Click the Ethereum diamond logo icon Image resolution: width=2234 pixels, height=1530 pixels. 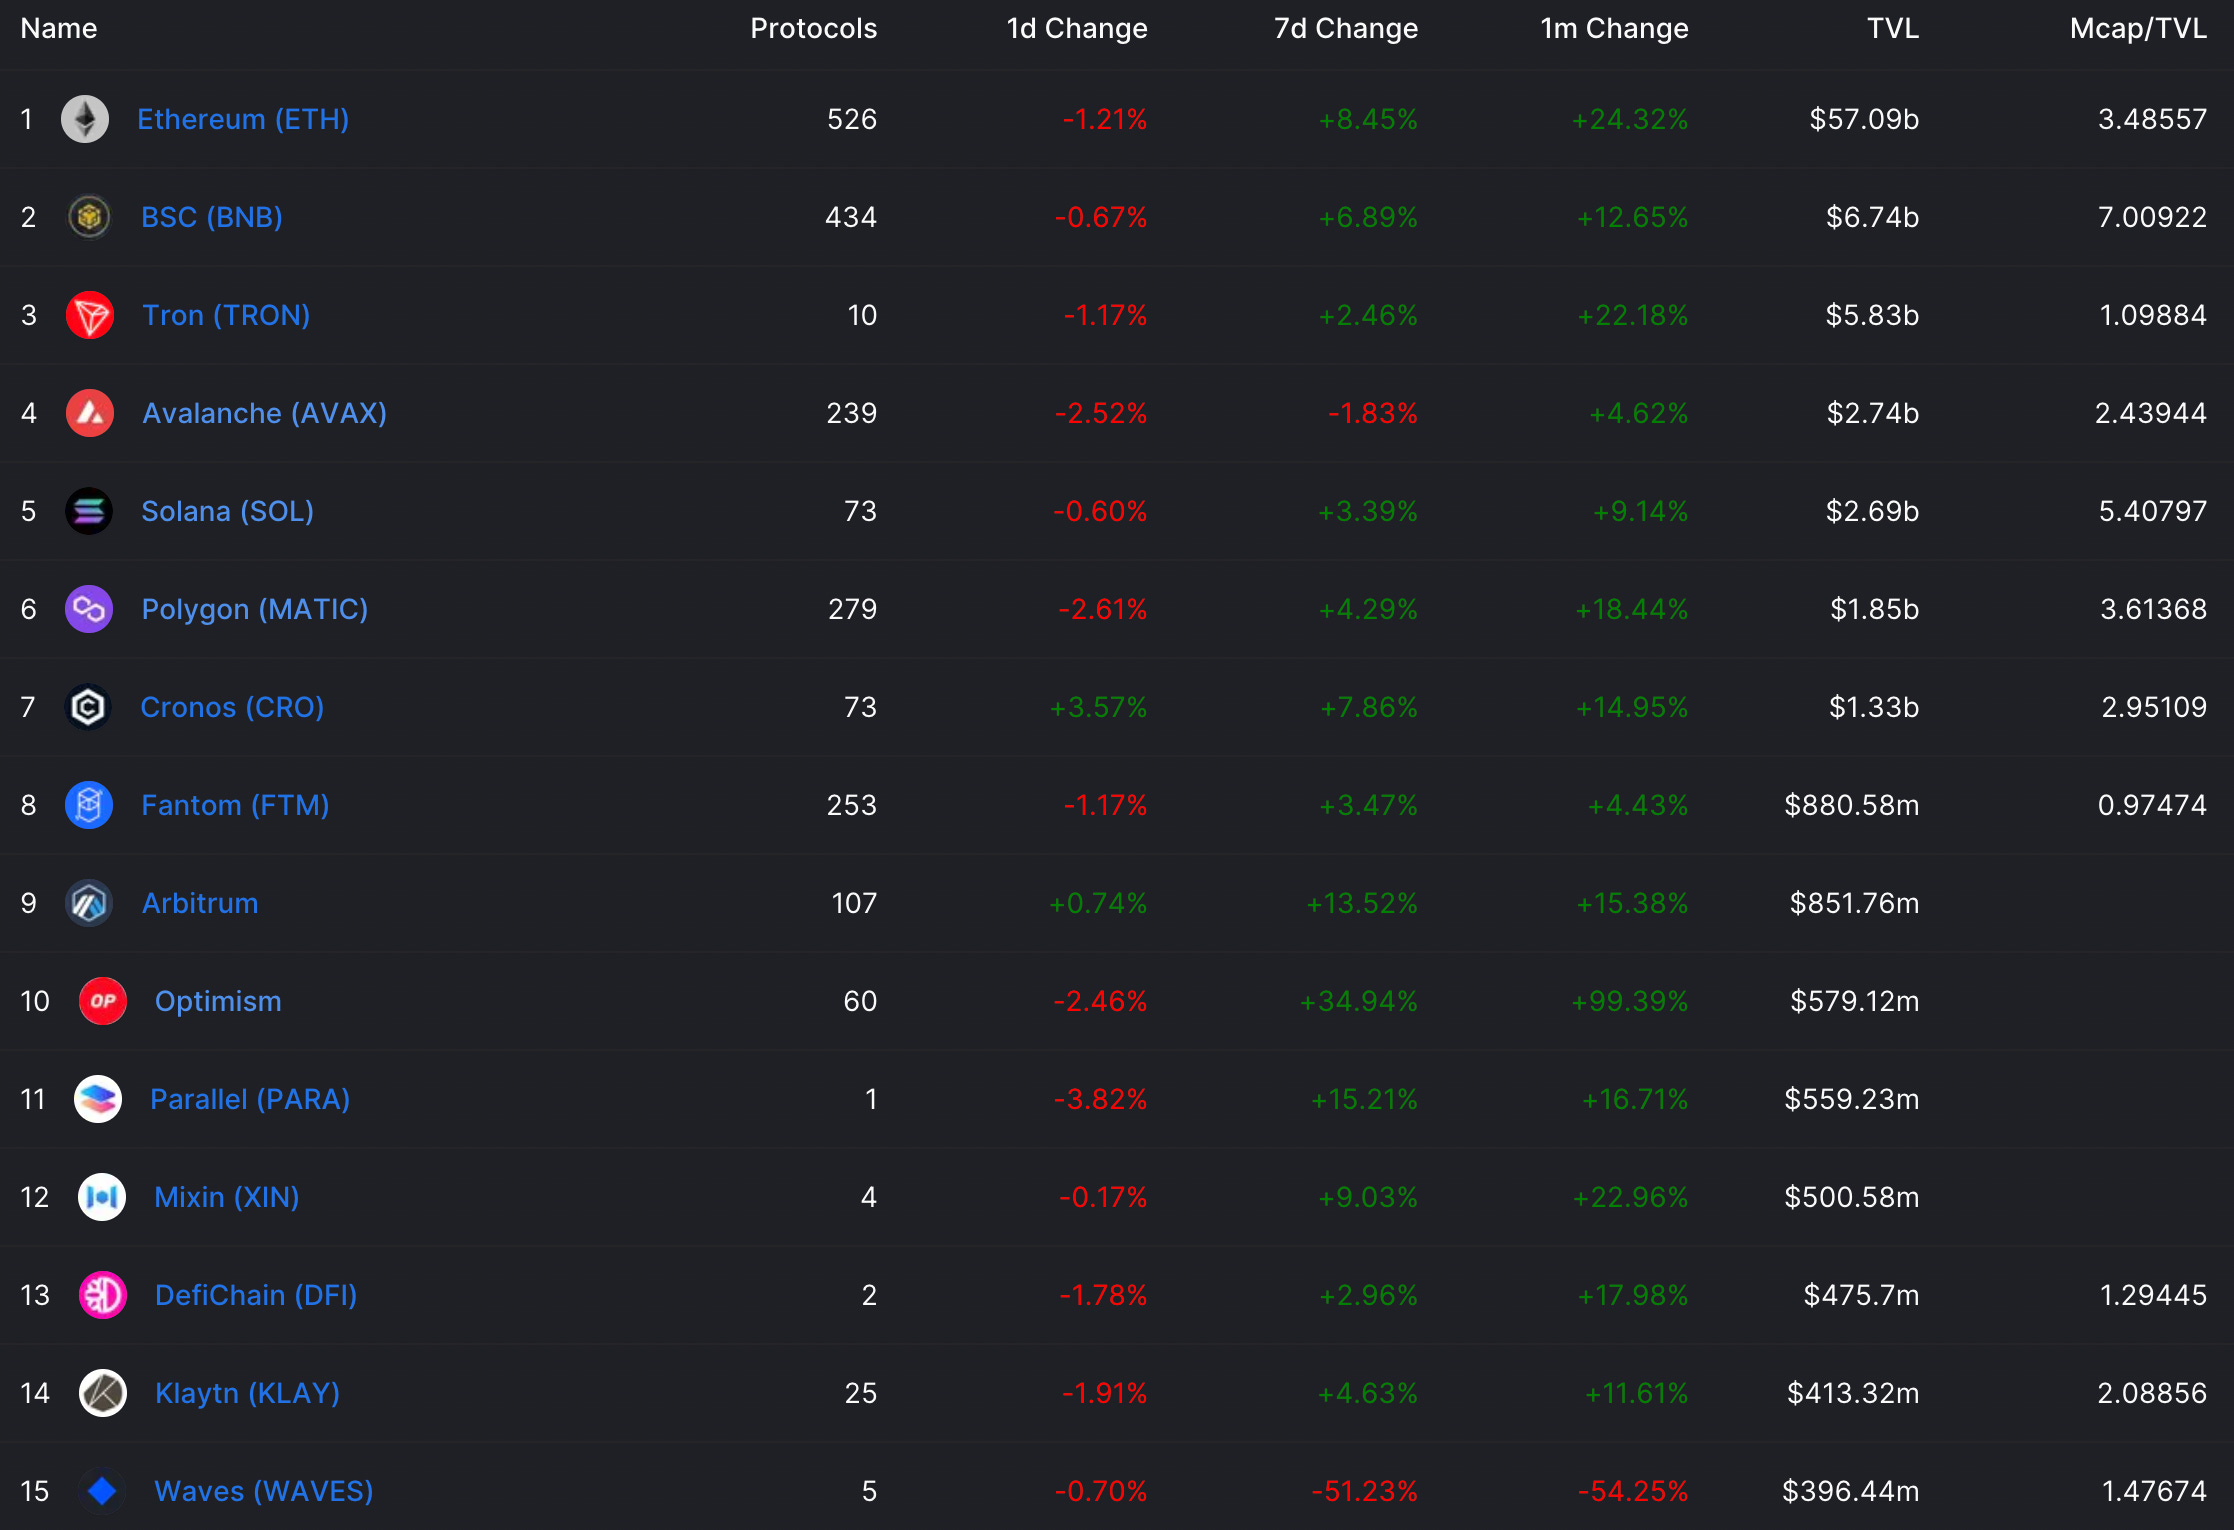(x=85, y=119)
